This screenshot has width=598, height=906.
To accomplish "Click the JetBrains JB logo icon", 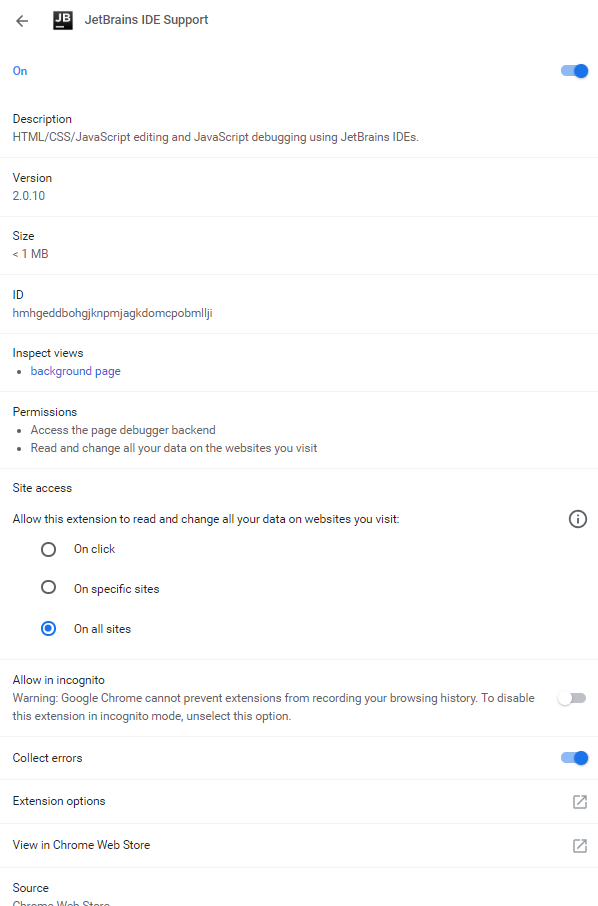I will point(63,20).
